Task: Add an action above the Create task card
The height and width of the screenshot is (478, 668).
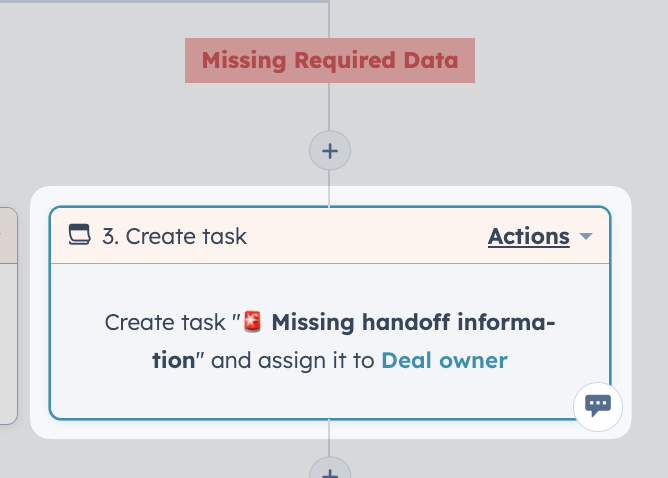Action: pos(330,151)
